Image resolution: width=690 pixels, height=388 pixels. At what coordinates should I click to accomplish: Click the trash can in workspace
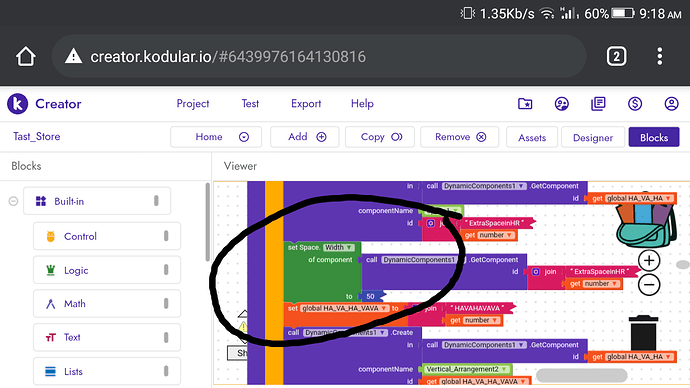pyautogui.click(x=643, y=332)
